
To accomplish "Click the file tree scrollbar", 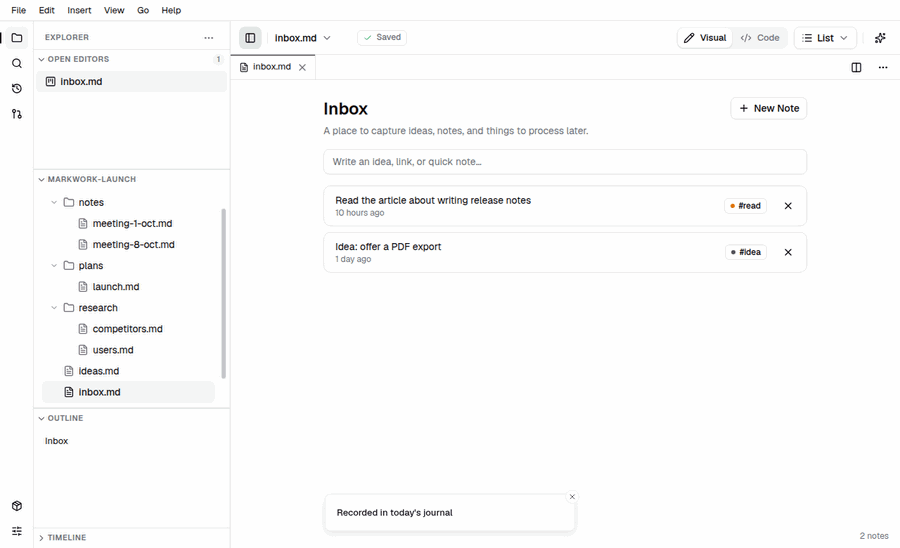I will [x=223, y=293].
